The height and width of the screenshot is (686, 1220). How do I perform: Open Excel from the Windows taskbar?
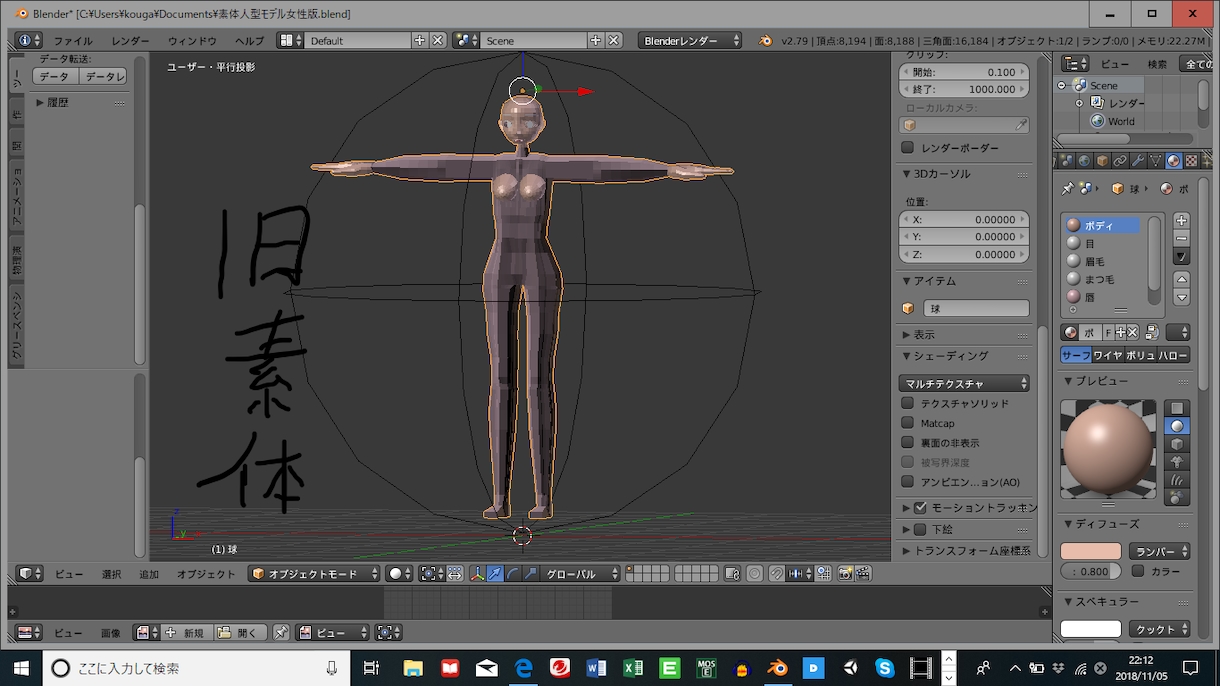(632, 668)
